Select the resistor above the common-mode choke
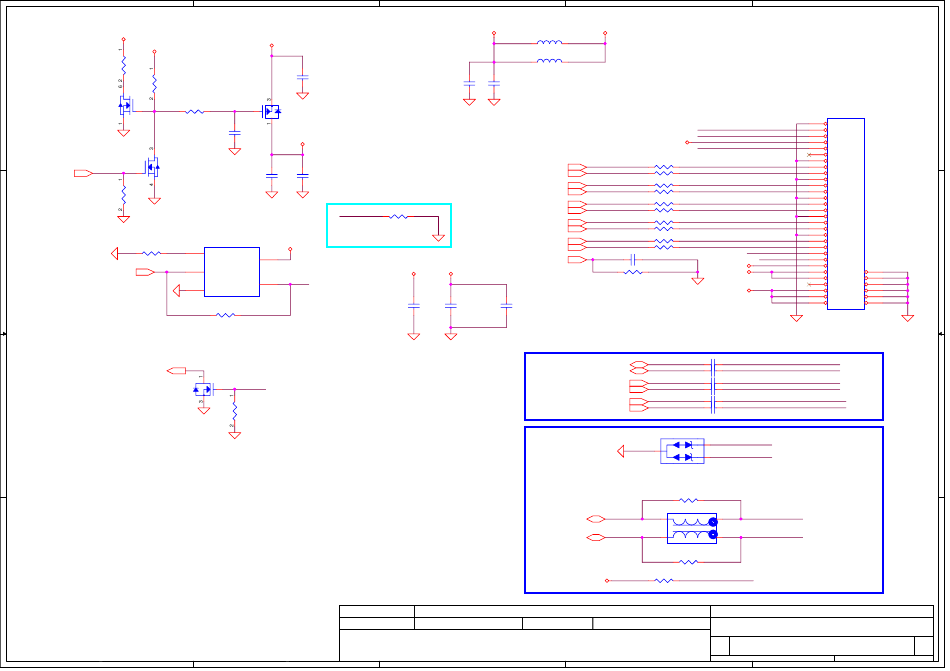 tap(688, 500)
